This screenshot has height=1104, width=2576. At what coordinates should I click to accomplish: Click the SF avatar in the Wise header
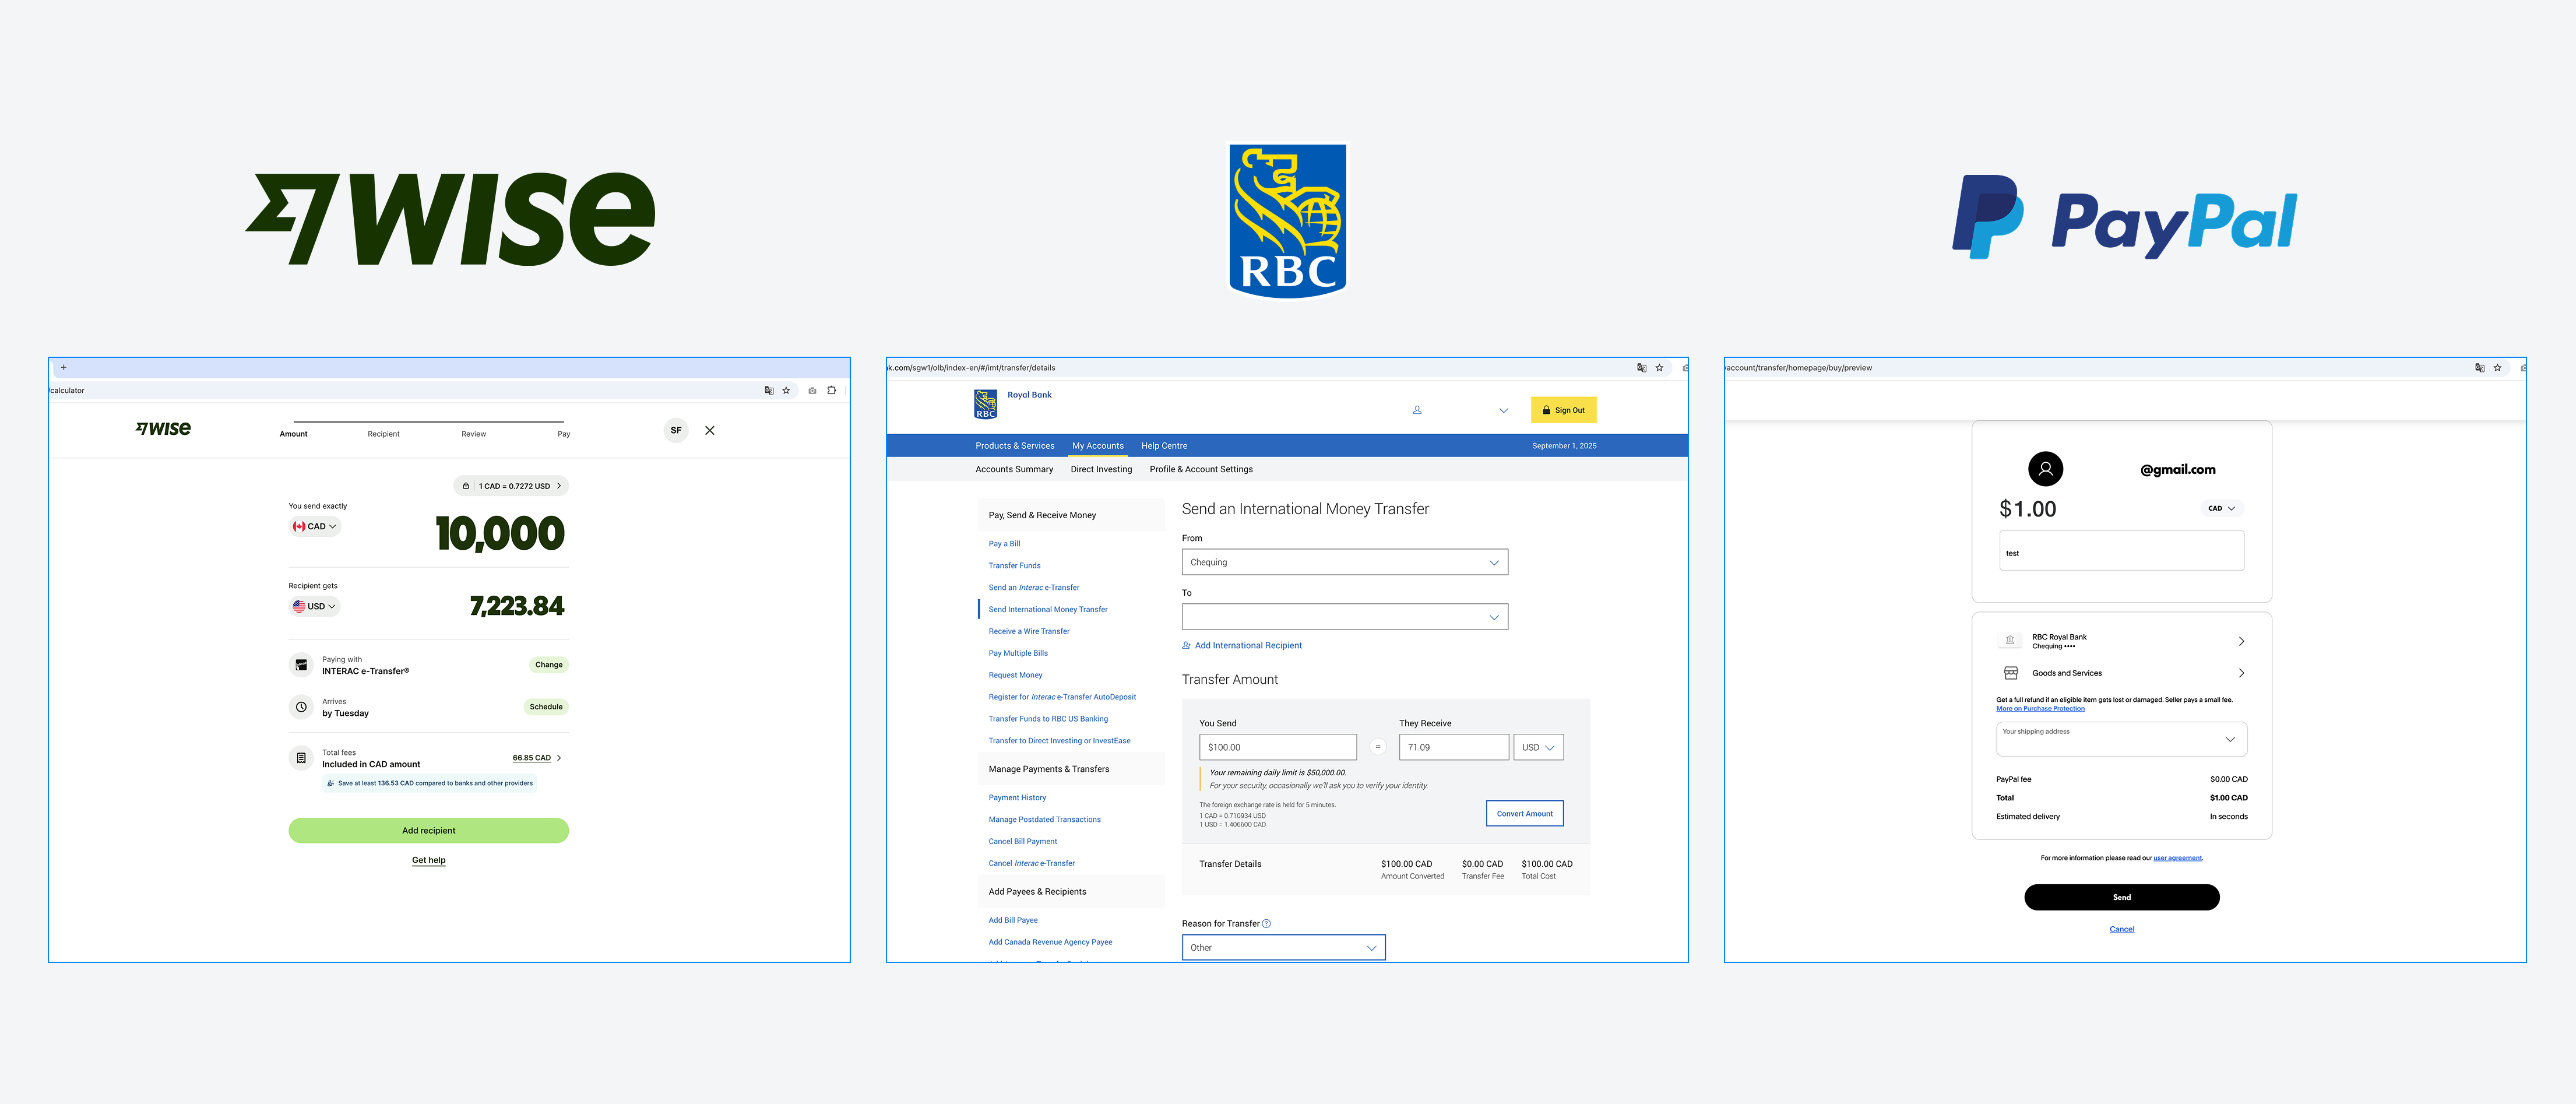pyautogui.click(x=676, y=430)
